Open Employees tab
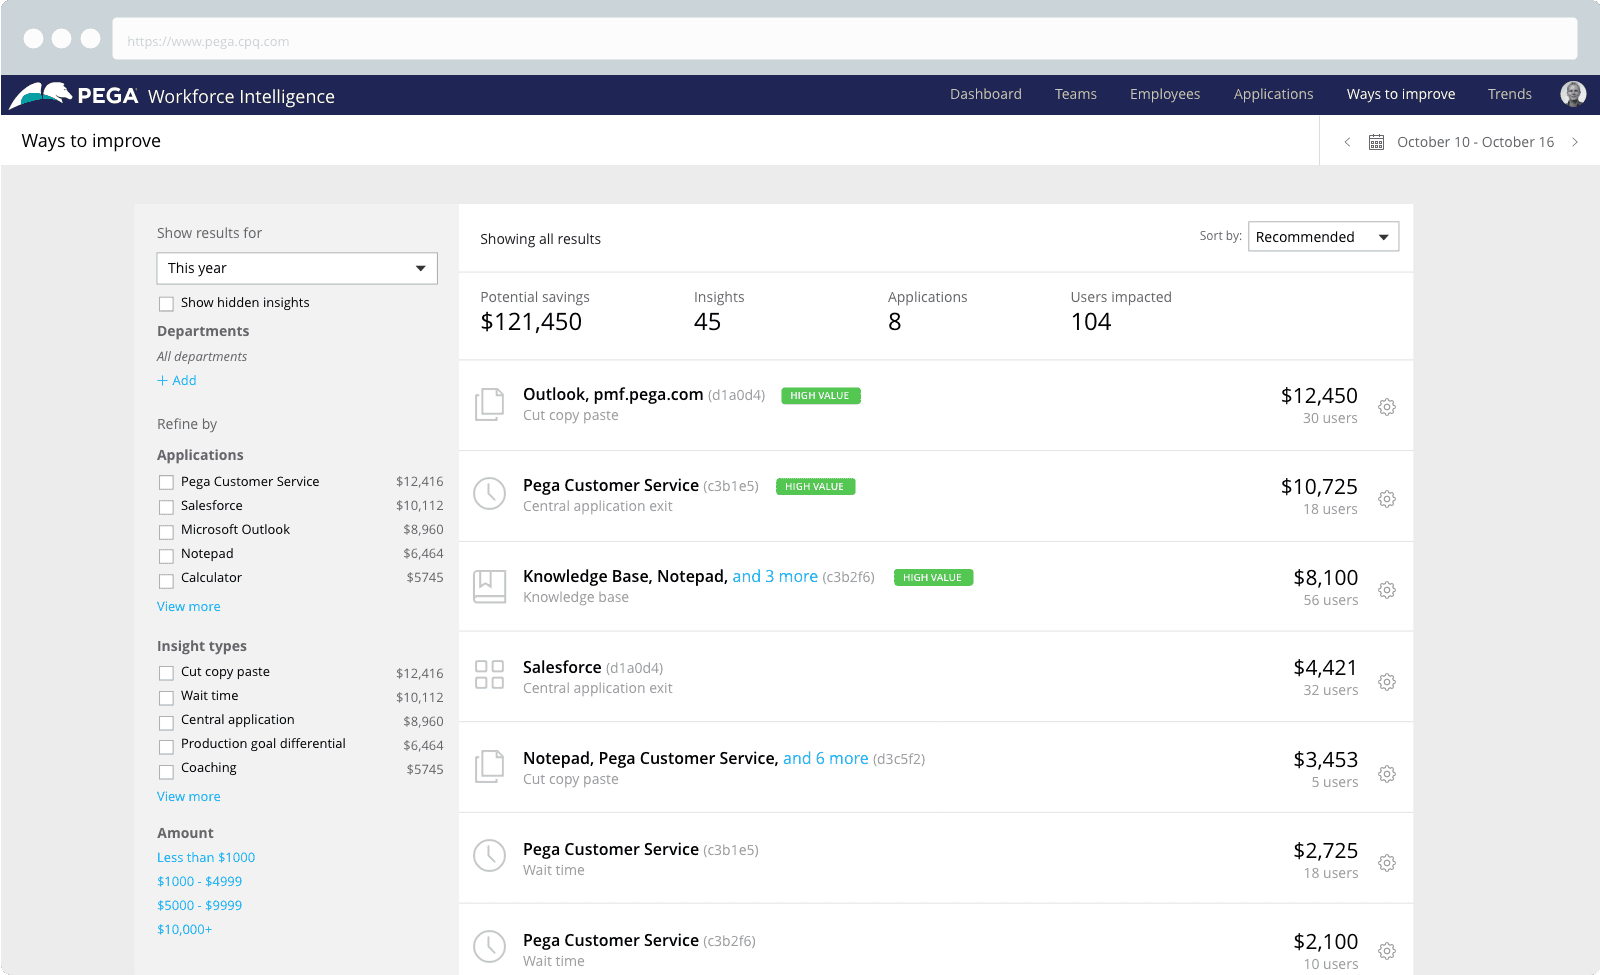 click(1165, 94)
